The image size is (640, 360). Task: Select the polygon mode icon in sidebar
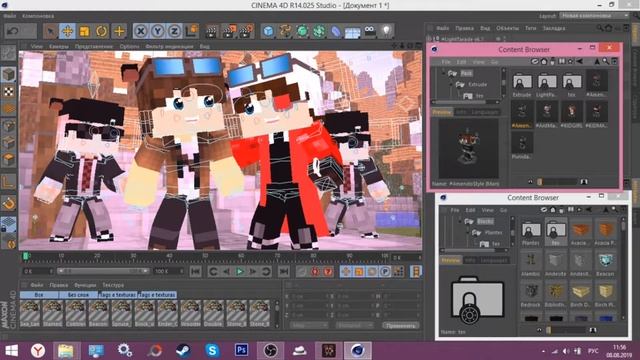[x=9, y=159]
